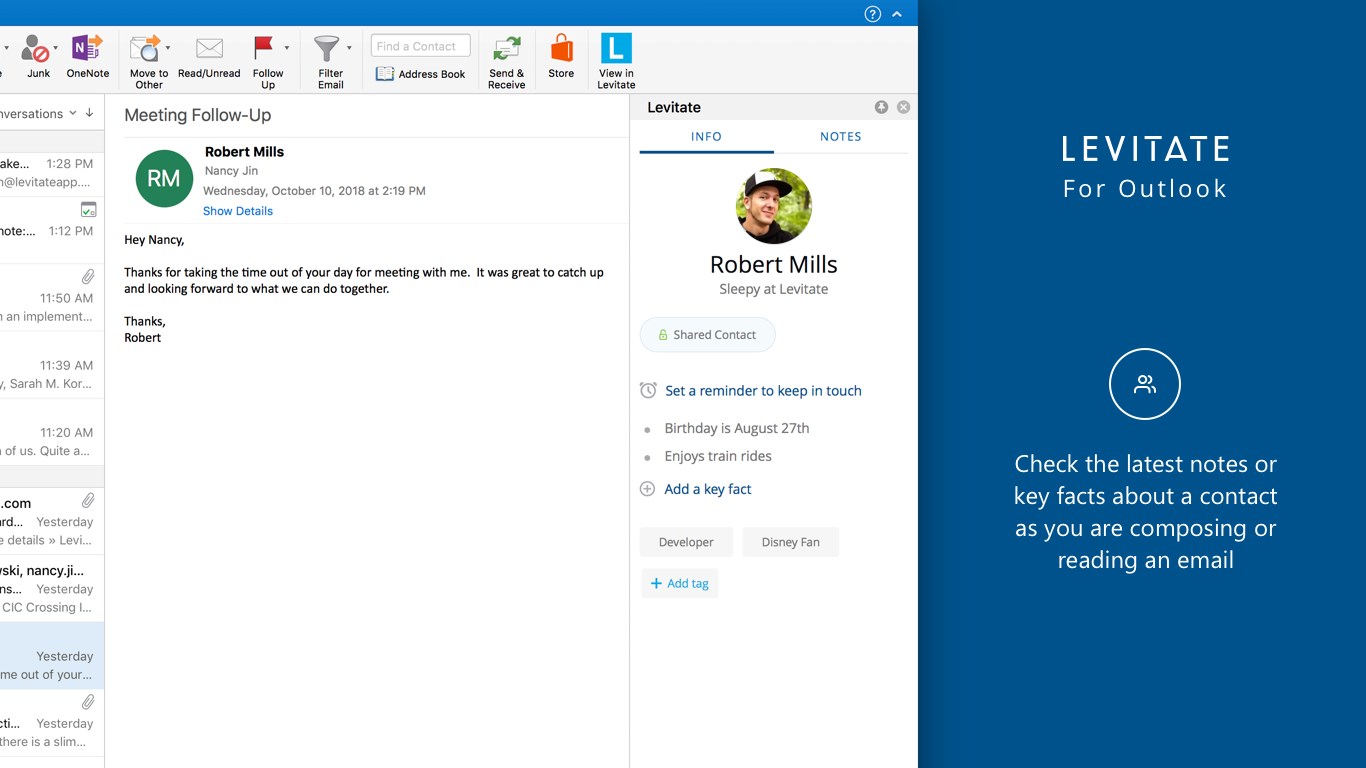Switch to the NOTES tab

[x=841, y=137]
